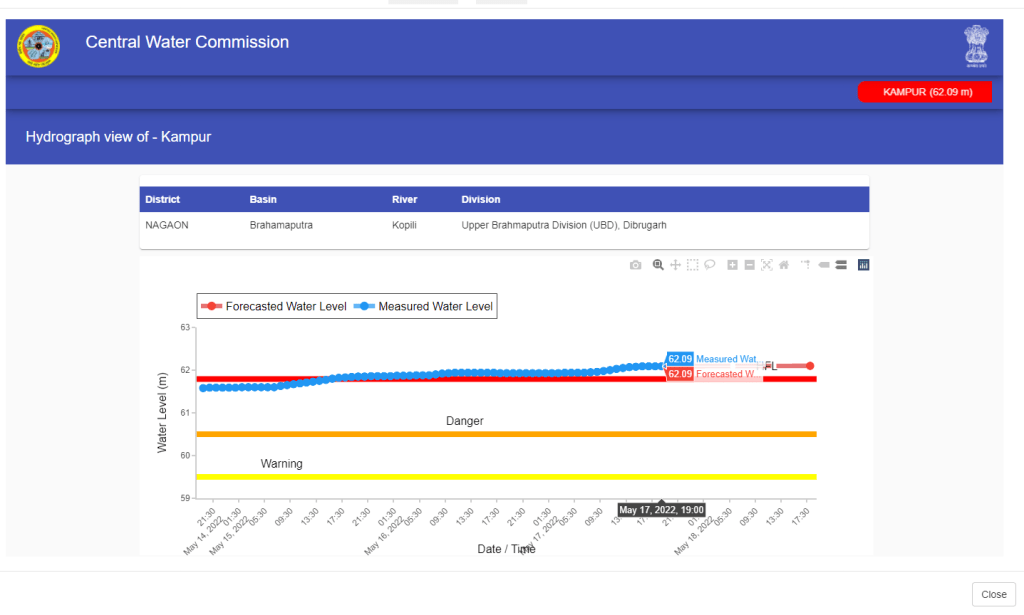Screen dimensions: 1024x615
Task: Download the plot with the camera icon
Action: pos(635,265)
